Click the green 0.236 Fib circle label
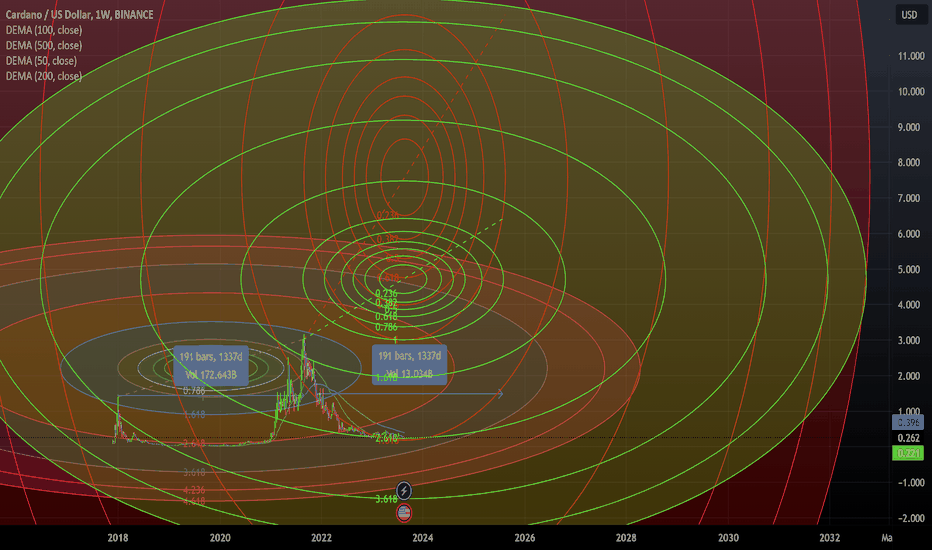Image resolution: width=932 pixels, height=550 pixels. 386,293
